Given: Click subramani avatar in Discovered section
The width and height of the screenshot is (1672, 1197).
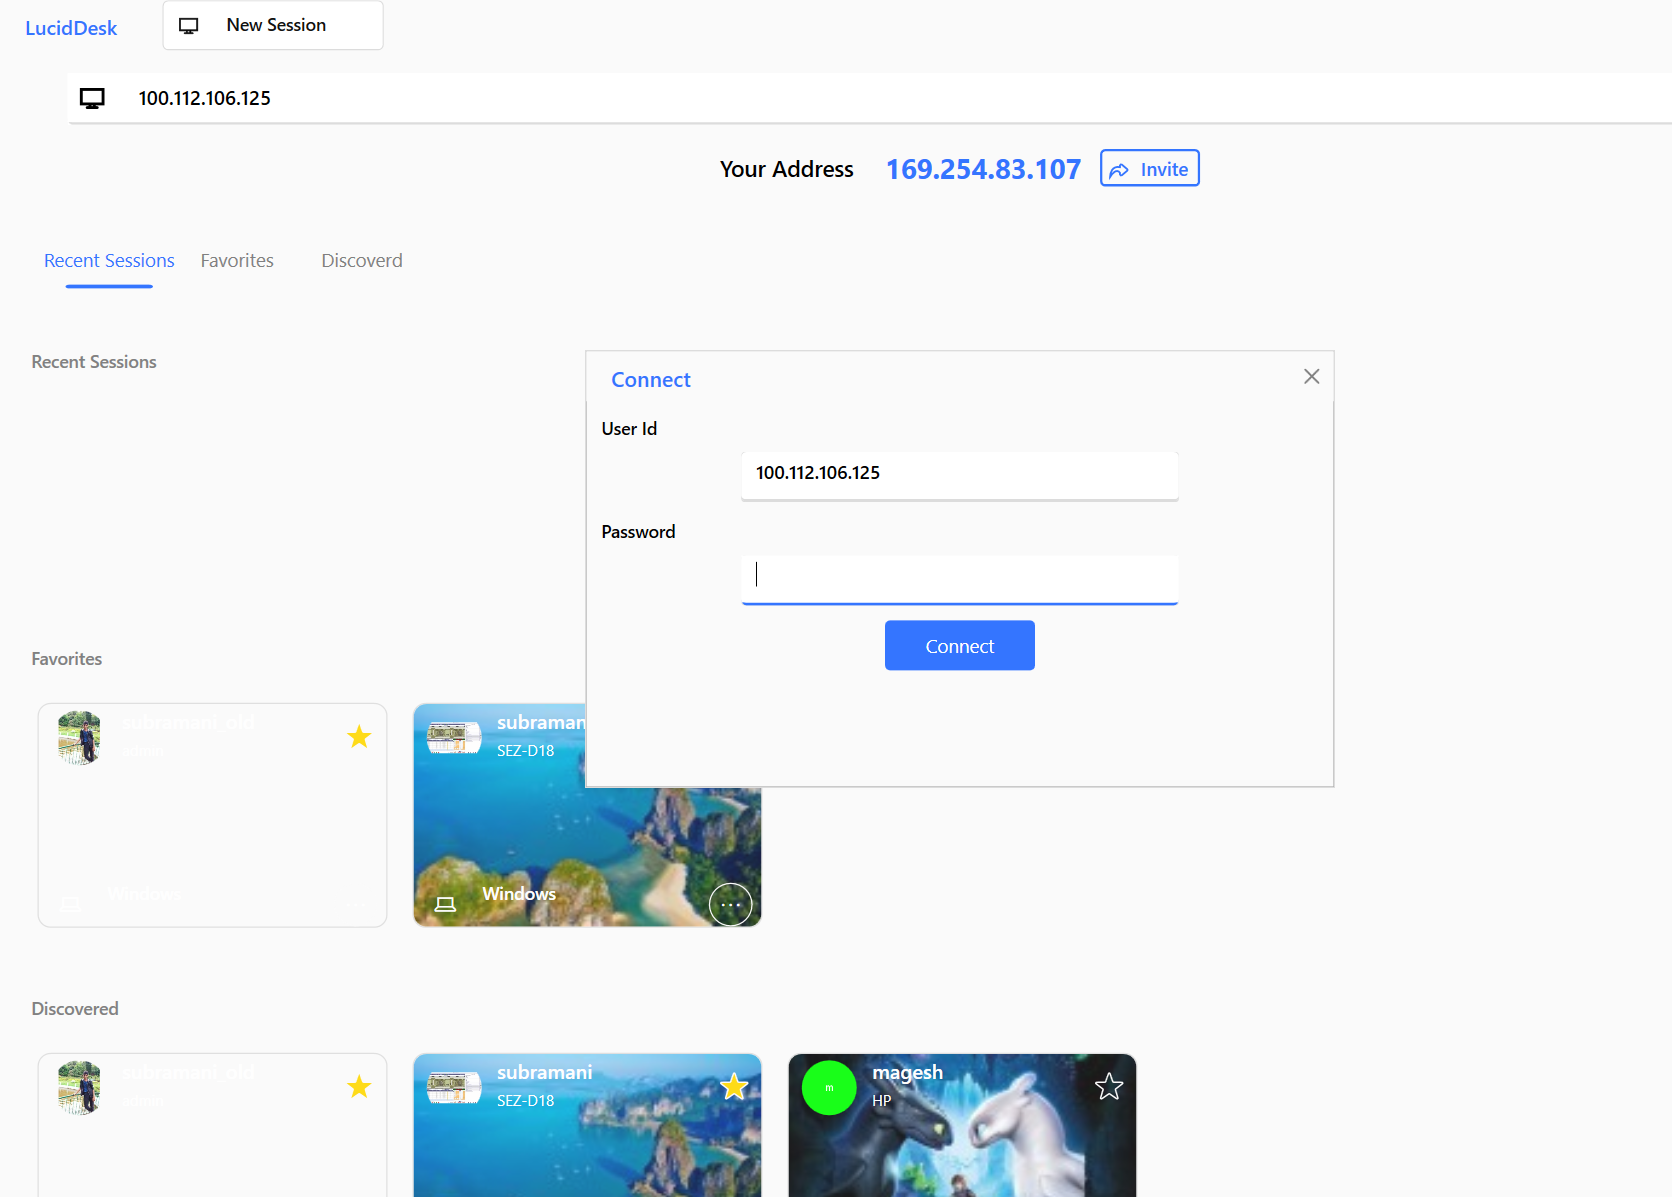Looking at the screenshot, I should tap(454, 1088).
